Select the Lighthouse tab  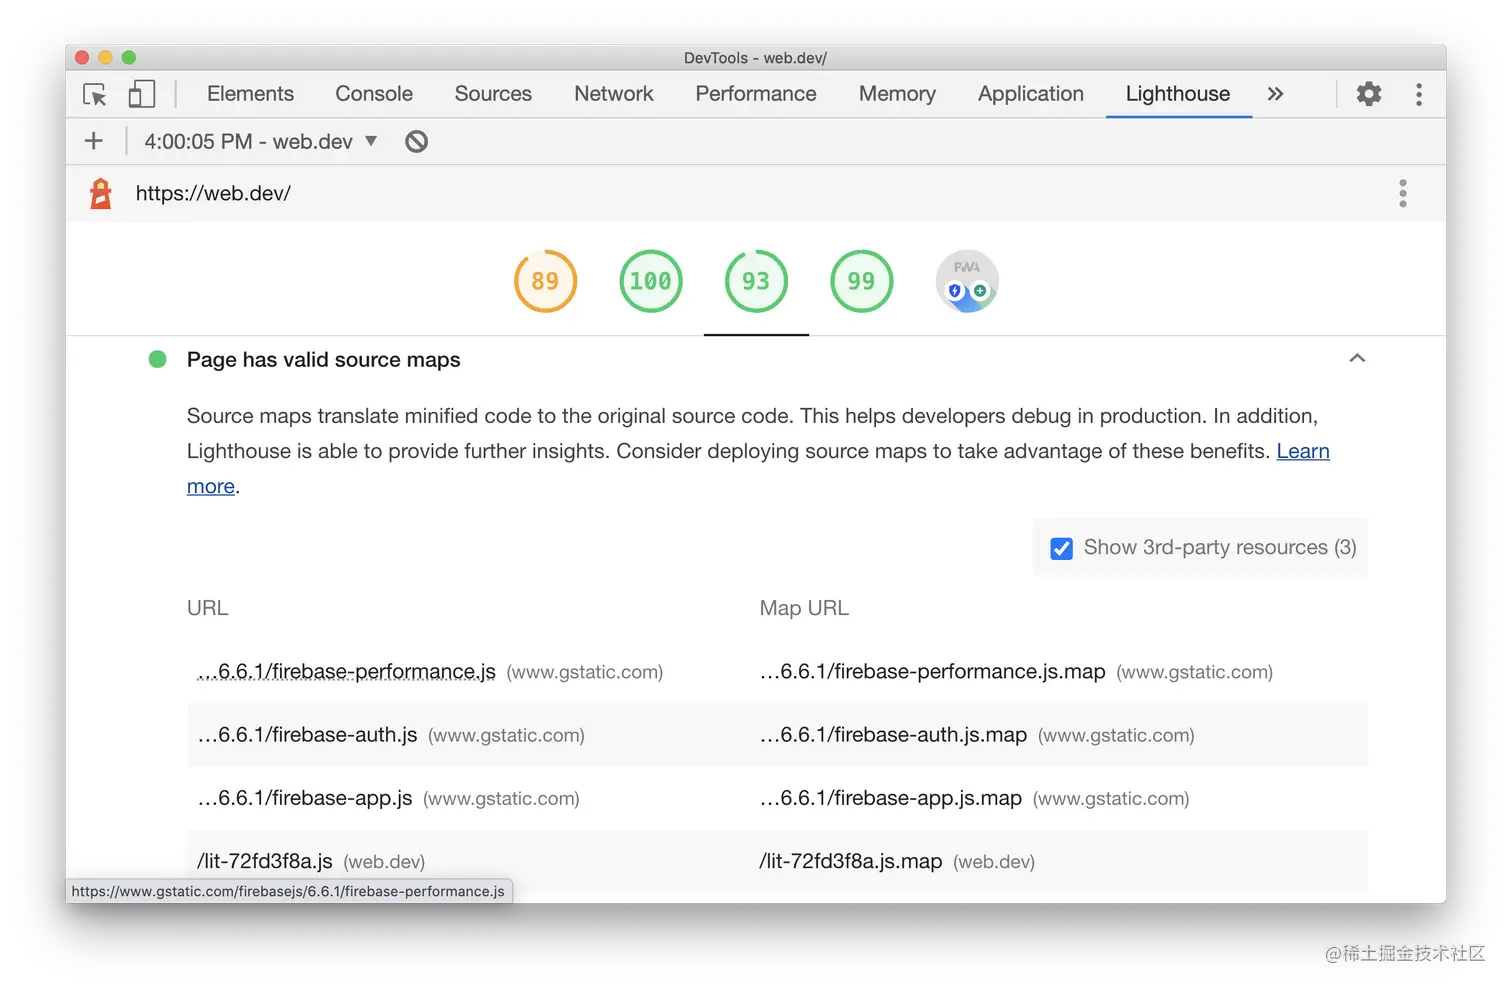tap(1178, 94)
